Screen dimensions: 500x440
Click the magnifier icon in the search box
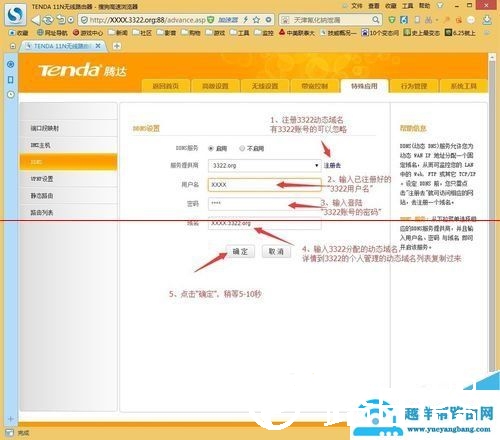tap(375, 20)
